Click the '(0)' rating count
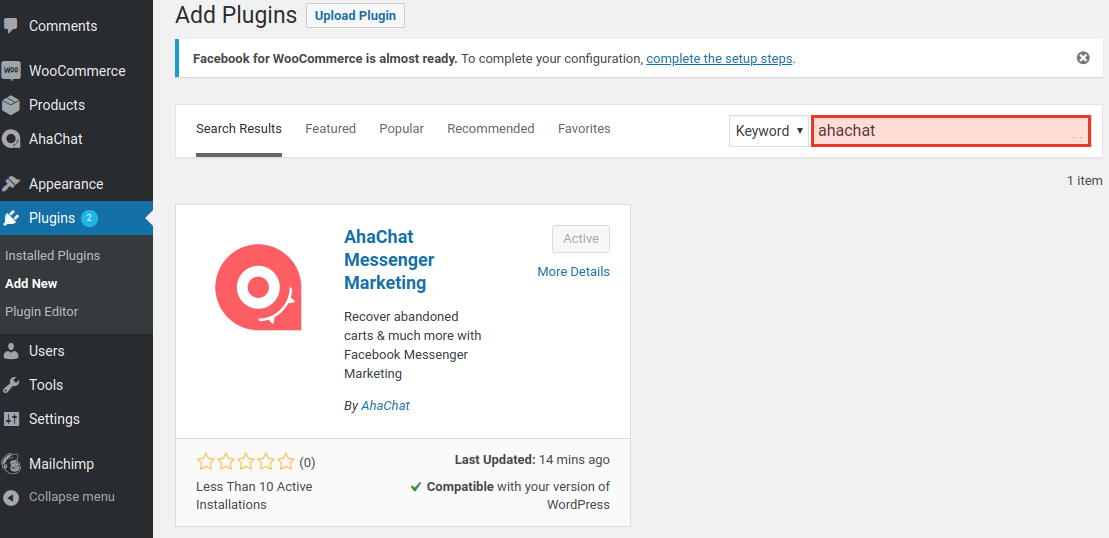This screenshot has height=538, width=1109. [x=307, y=463]
